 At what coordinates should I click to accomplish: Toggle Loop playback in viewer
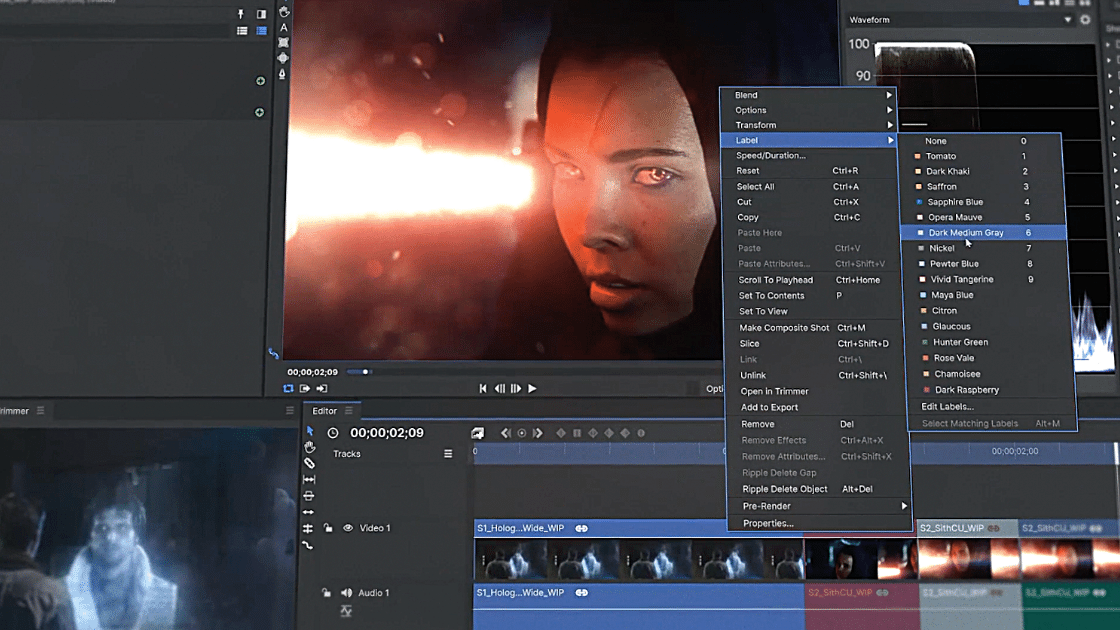(288, 389)
